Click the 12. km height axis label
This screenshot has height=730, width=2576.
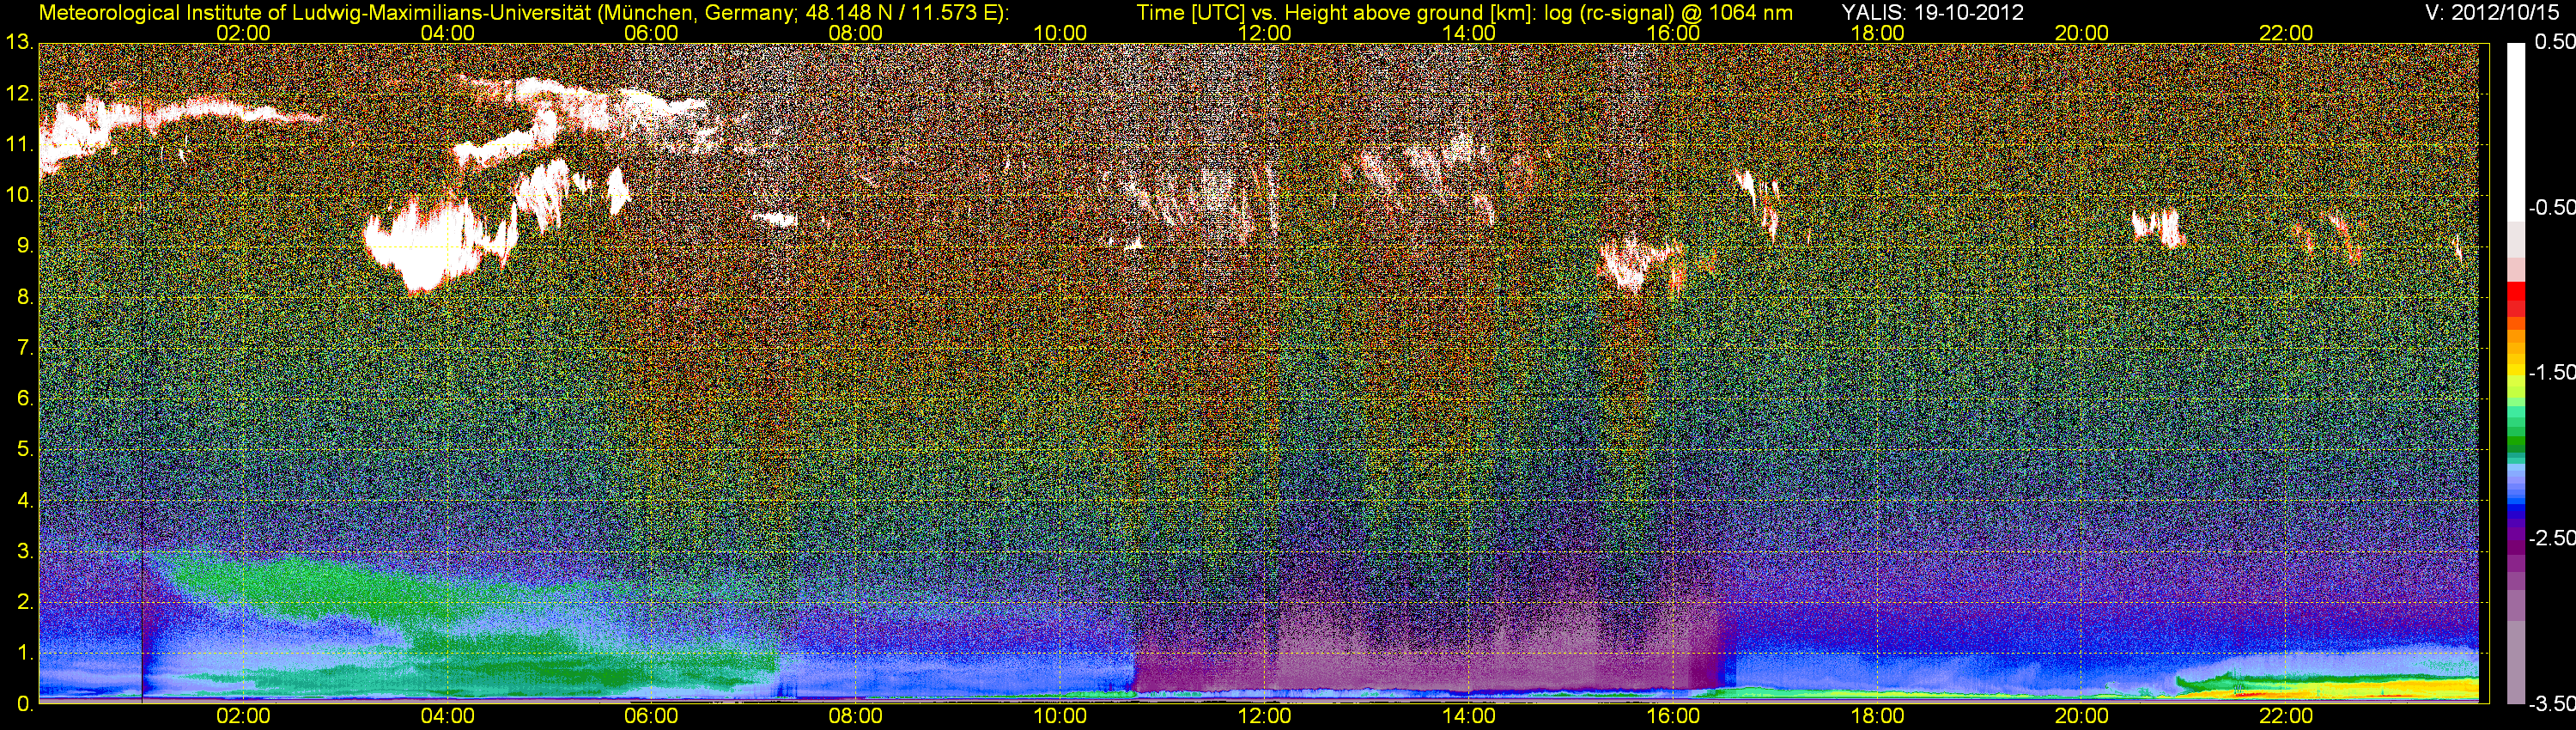(x=19, y=94)
